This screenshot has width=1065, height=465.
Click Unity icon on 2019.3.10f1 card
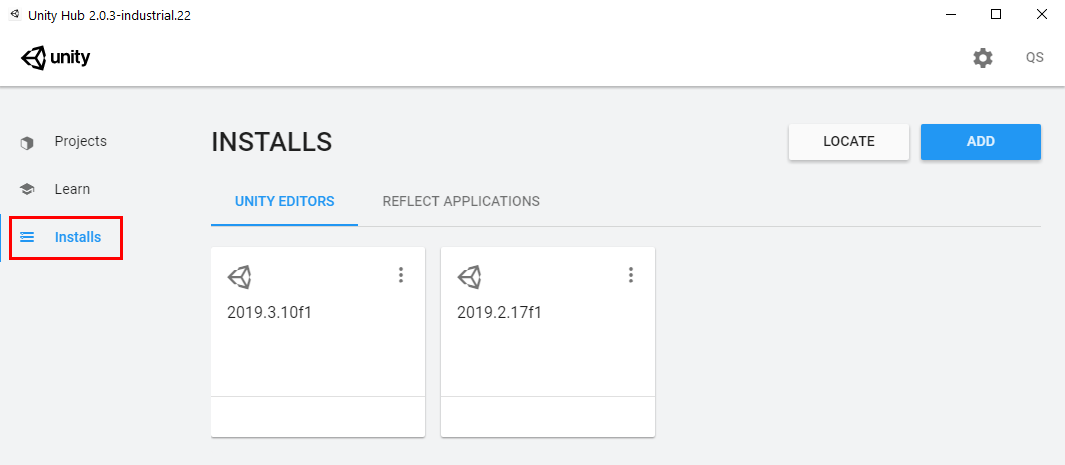(x=240, y=276)
